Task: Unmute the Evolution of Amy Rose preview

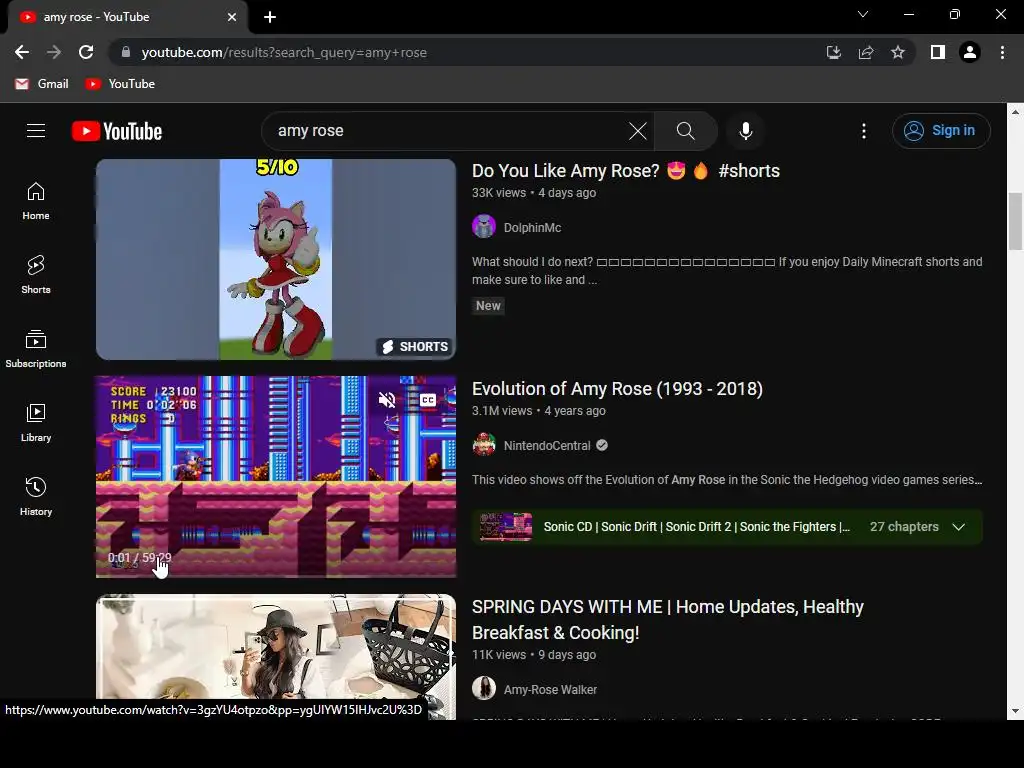Action: pyautogui.click(x=387, y=399)
